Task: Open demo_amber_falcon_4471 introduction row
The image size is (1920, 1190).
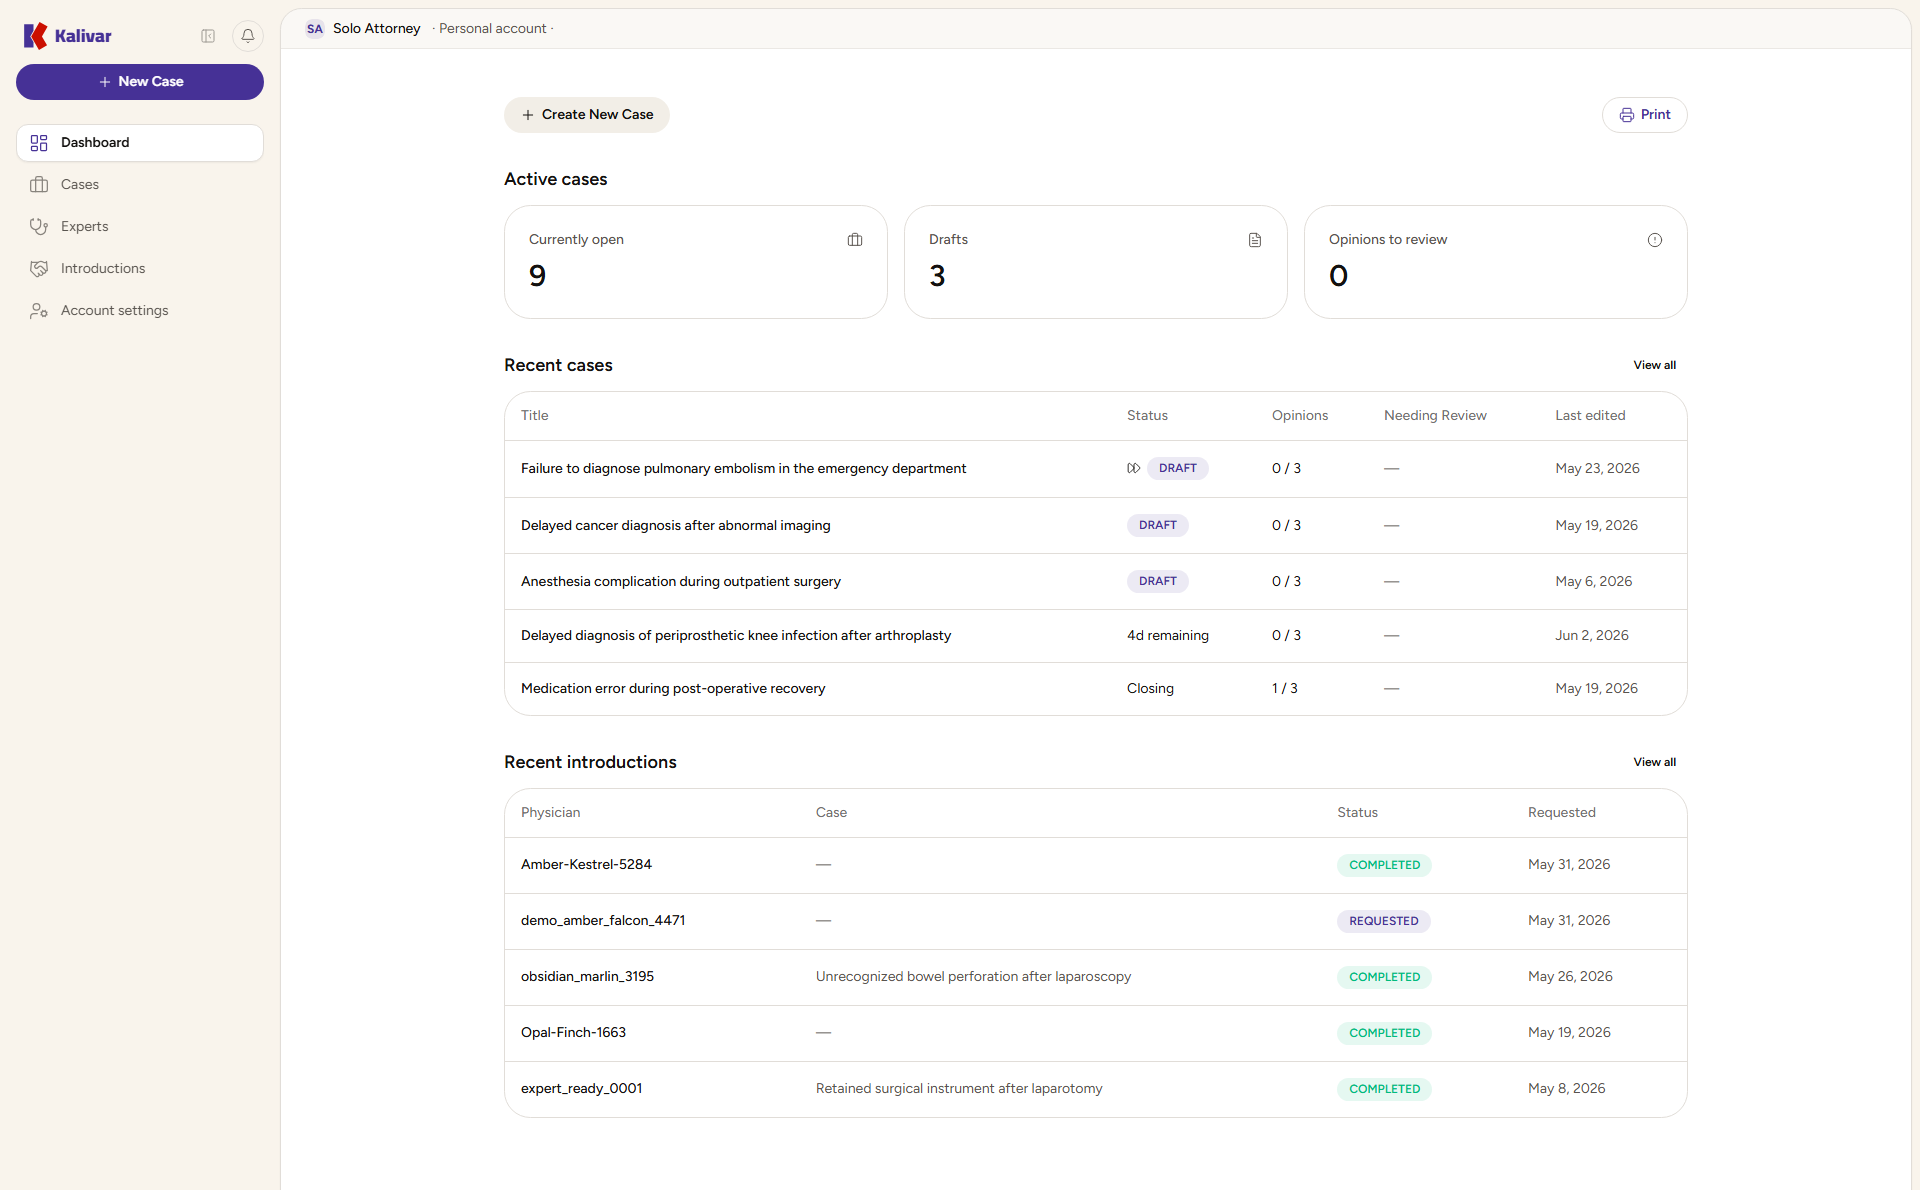Action: point(1096,922)
